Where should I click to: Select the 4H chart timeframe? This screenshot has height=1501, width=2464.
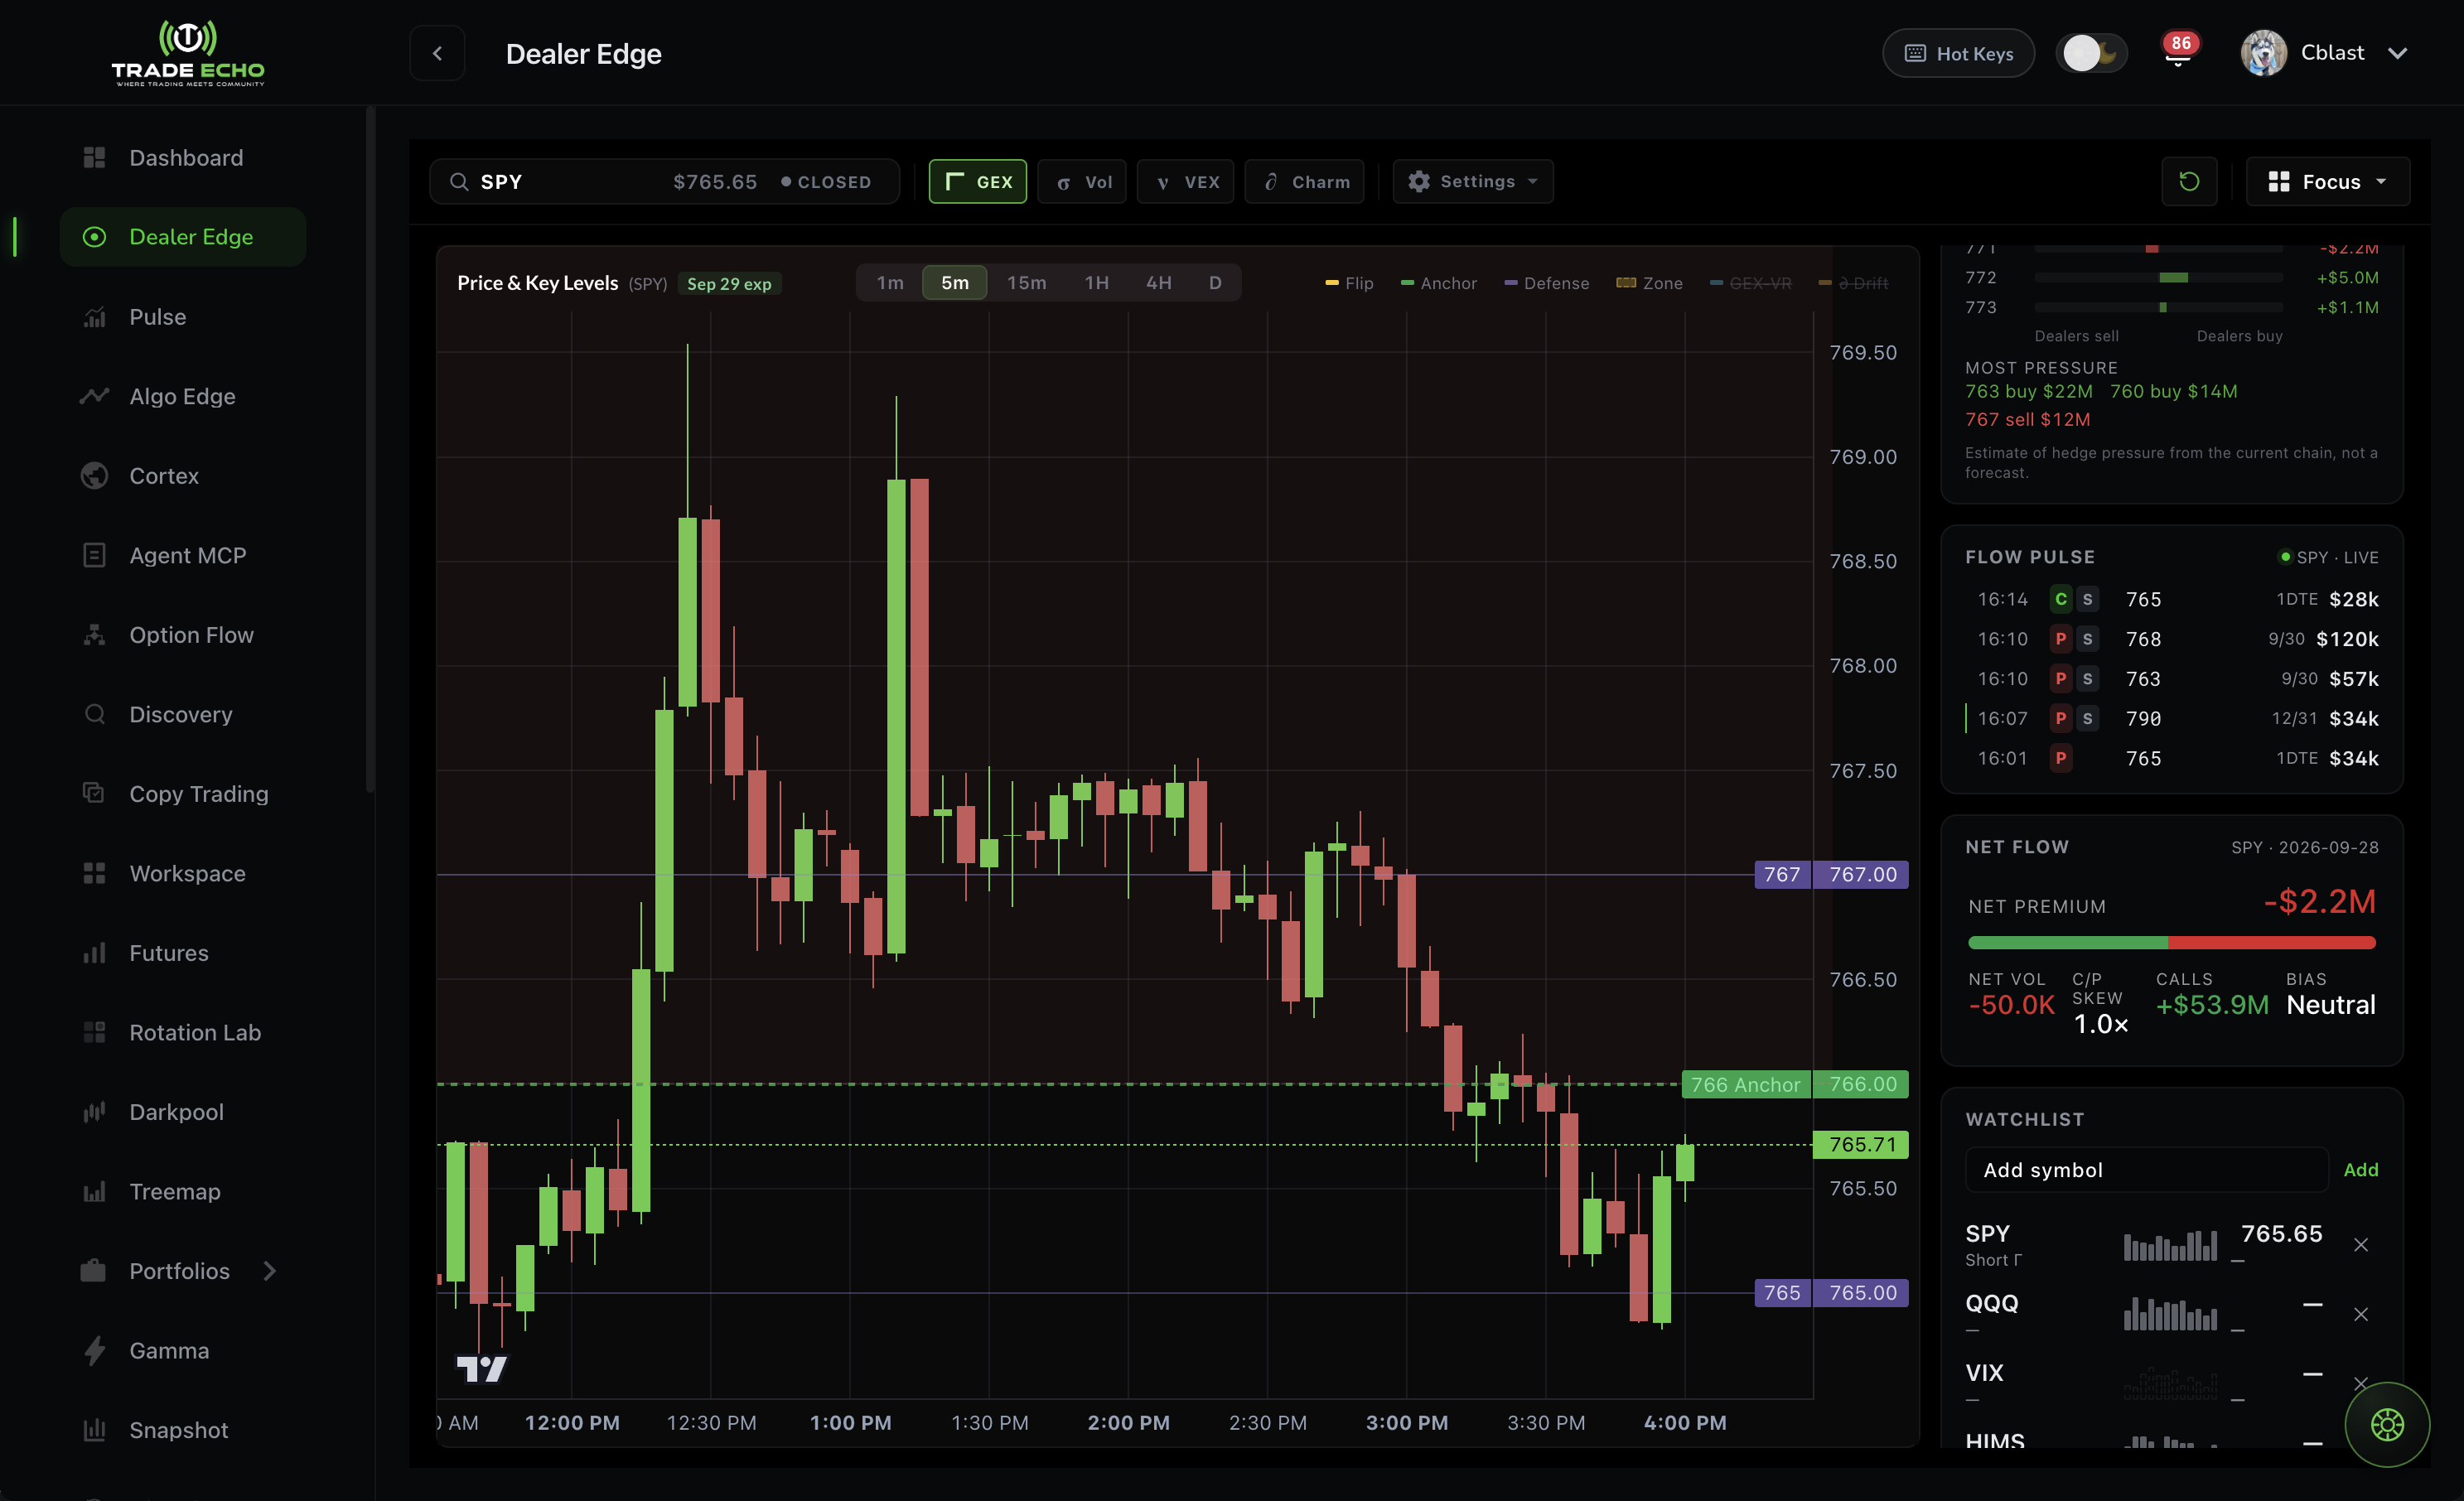(x=1158, y=283)
